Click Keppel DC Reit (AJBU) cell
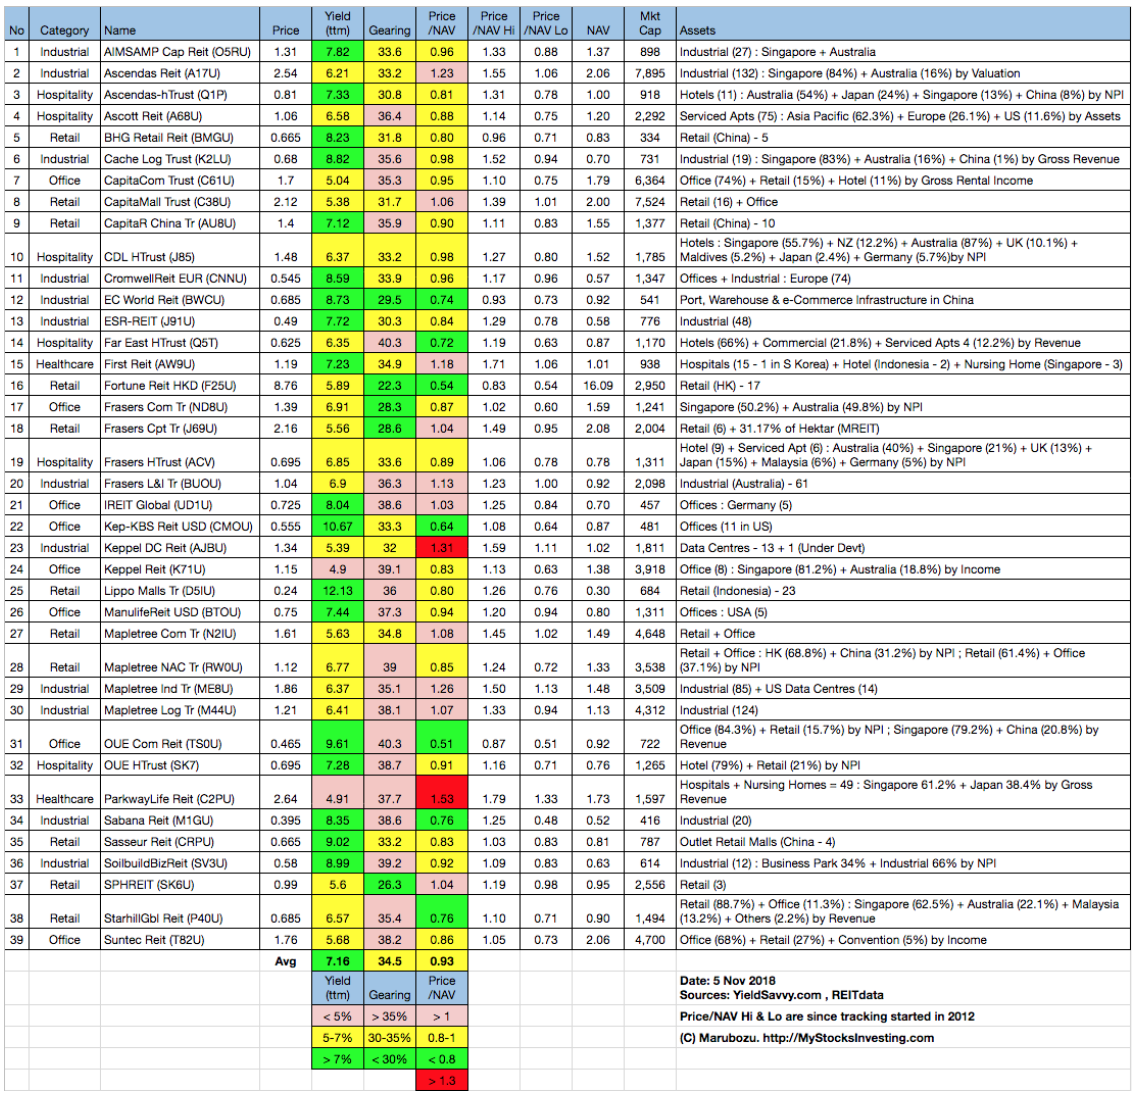Viewport: 1138px width, 1104px height. [x=180, y=548]
